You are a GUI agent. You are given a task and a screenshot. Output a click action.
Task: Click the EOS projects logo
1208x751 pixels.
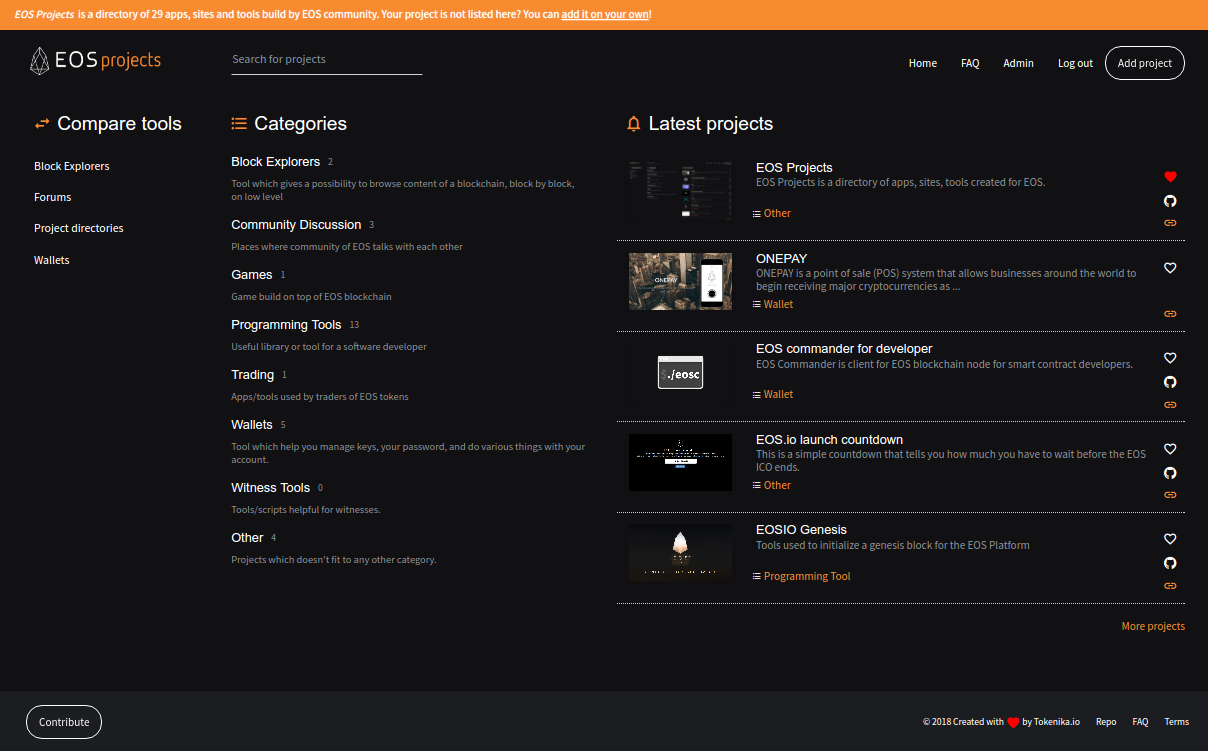click(x=96, y=61)
